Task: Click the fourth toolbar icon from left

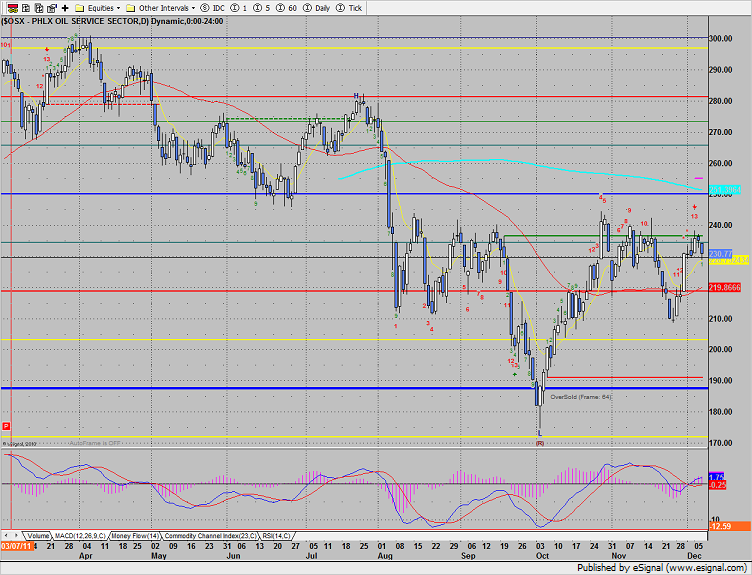Action: pyautogui.click(x=52, y=7)
